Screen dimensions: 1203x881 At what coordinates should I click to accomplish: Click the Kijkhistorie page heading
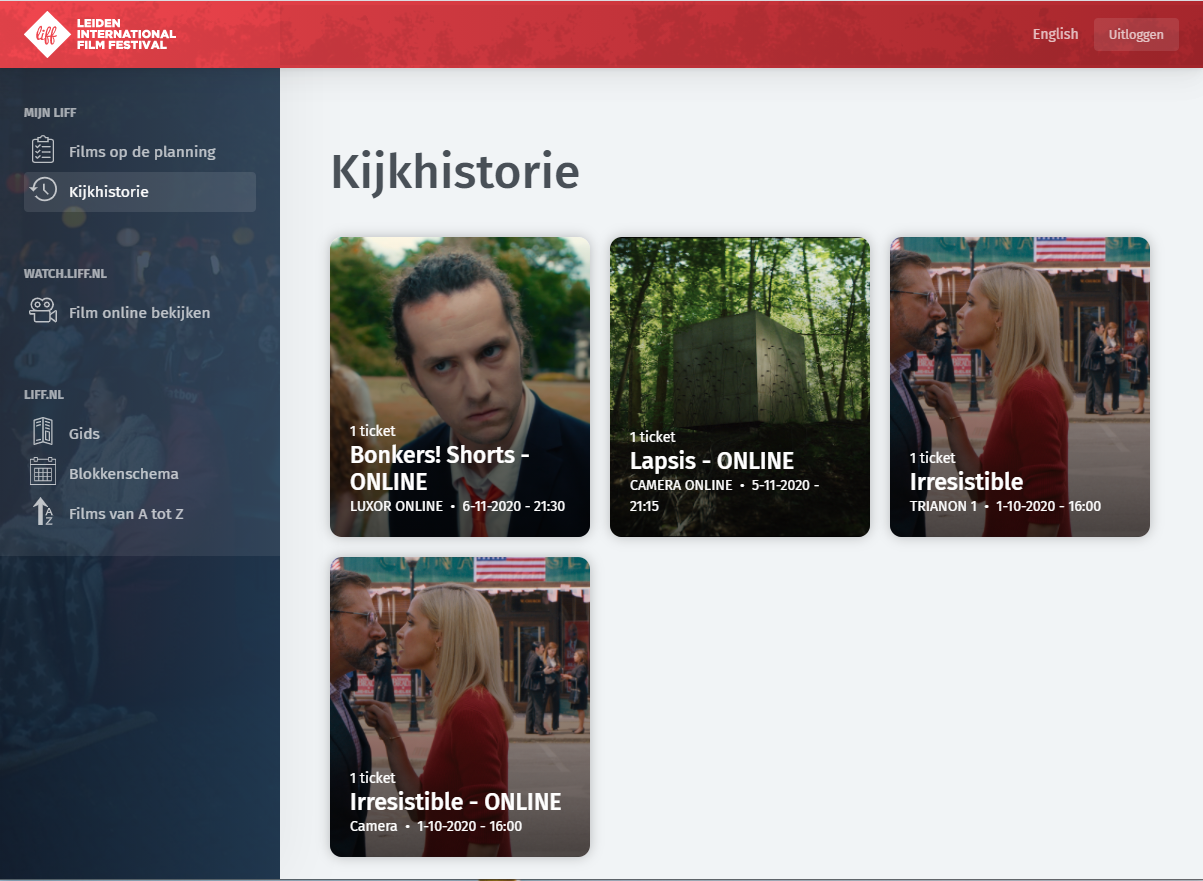point(455,172)
